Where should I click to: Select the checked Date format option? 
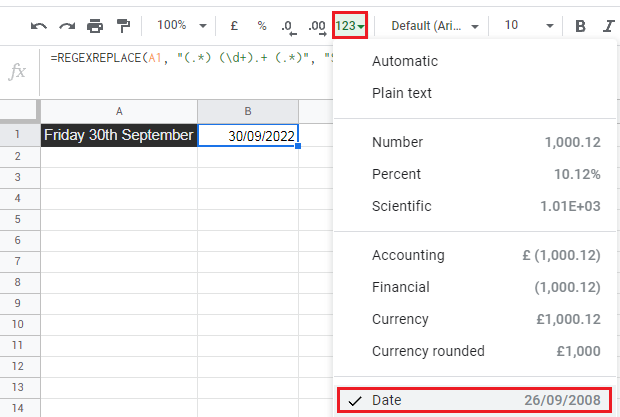point(475,400)
